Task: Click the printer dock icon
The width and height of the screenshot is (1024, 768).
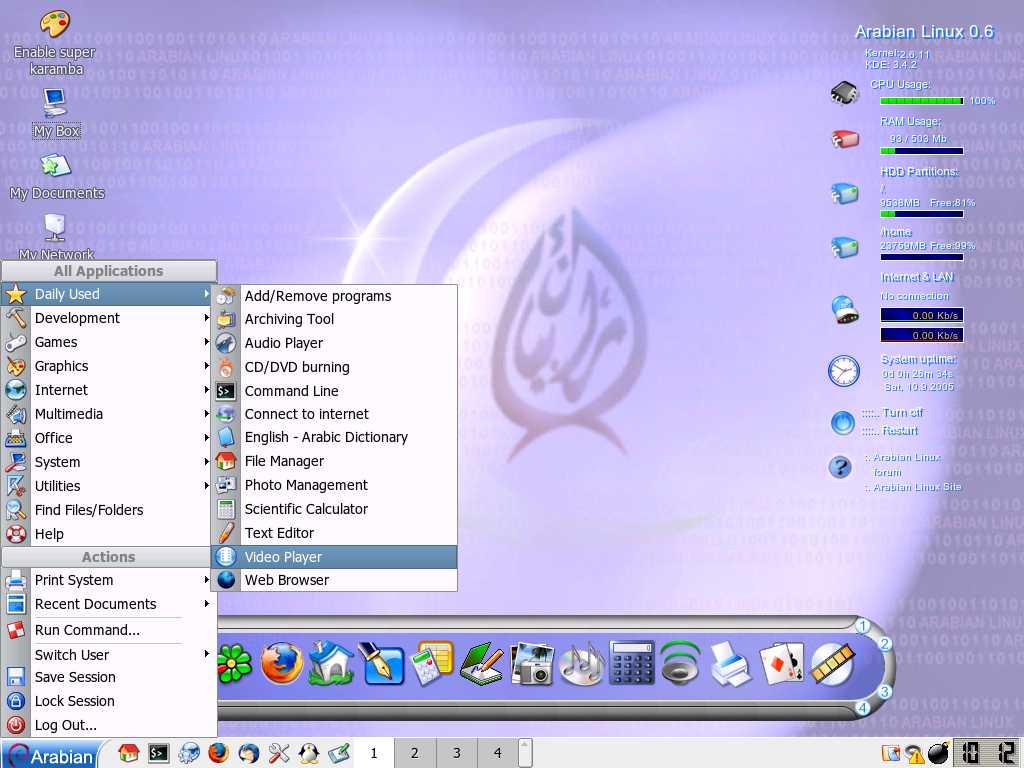Action: tap(729, 664)
